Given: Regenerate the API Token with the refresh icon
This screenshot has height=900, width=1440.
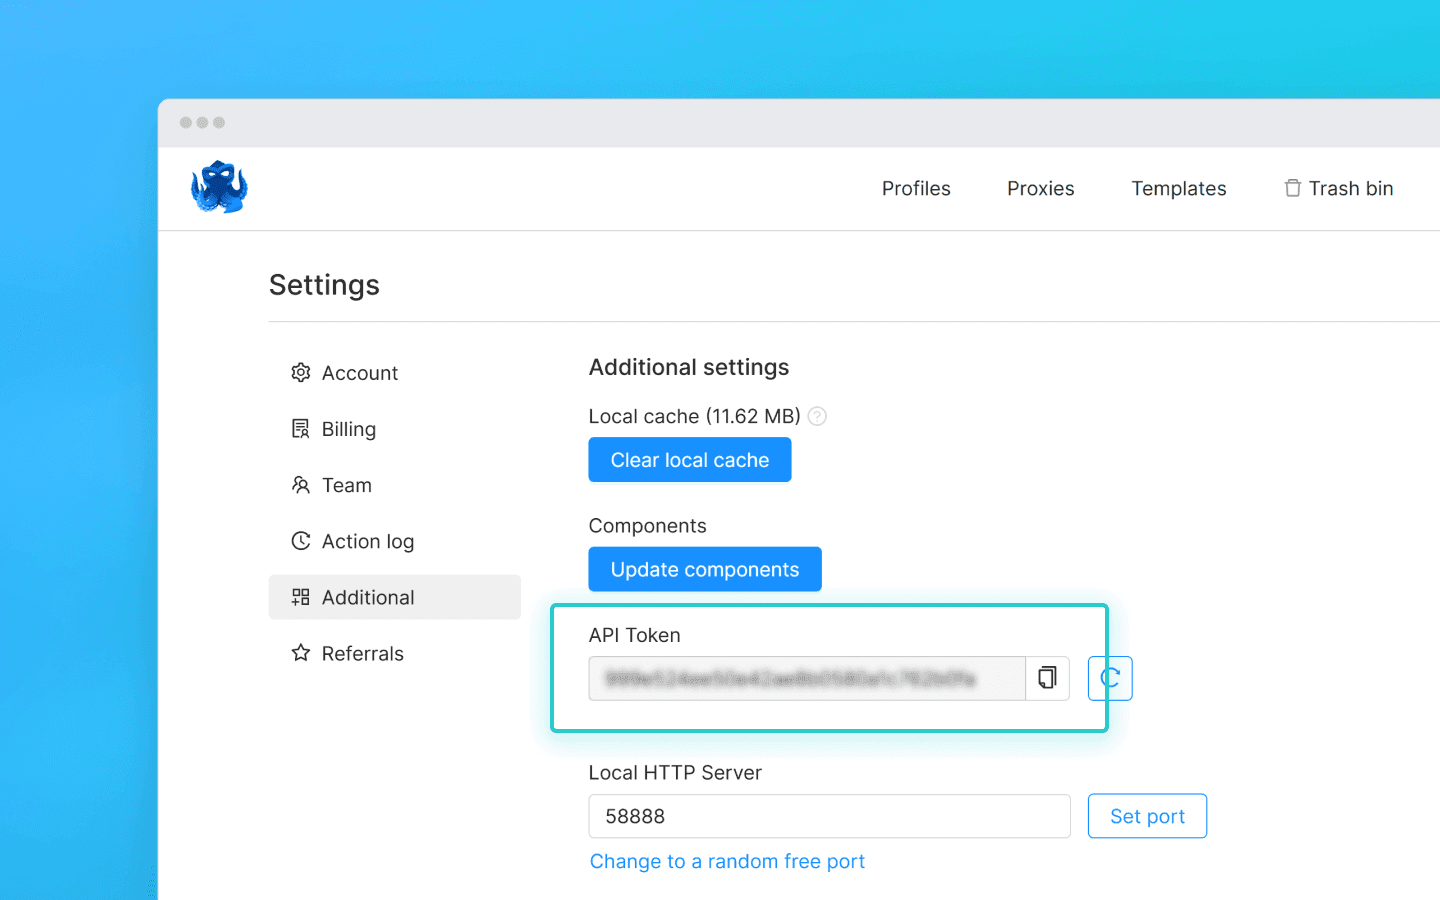Looking at the screenshot, I should (x=1110, y=678).
